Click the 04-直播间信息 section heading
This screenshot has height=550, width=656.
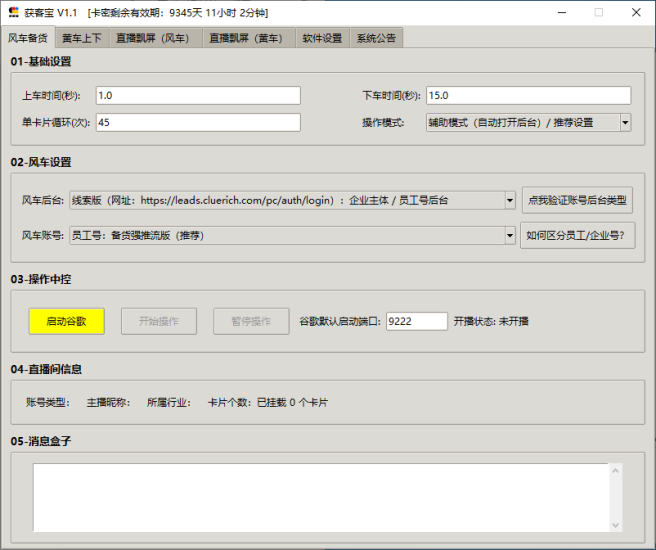point(46,369)
